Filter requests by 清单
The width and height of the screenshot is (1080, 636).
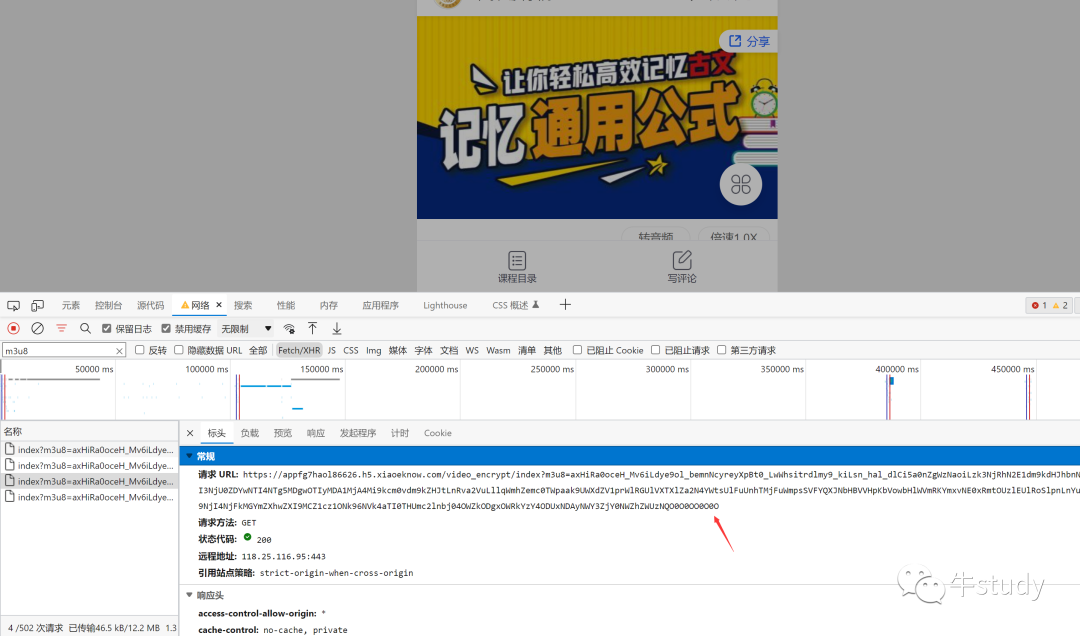tap(527, 350)
